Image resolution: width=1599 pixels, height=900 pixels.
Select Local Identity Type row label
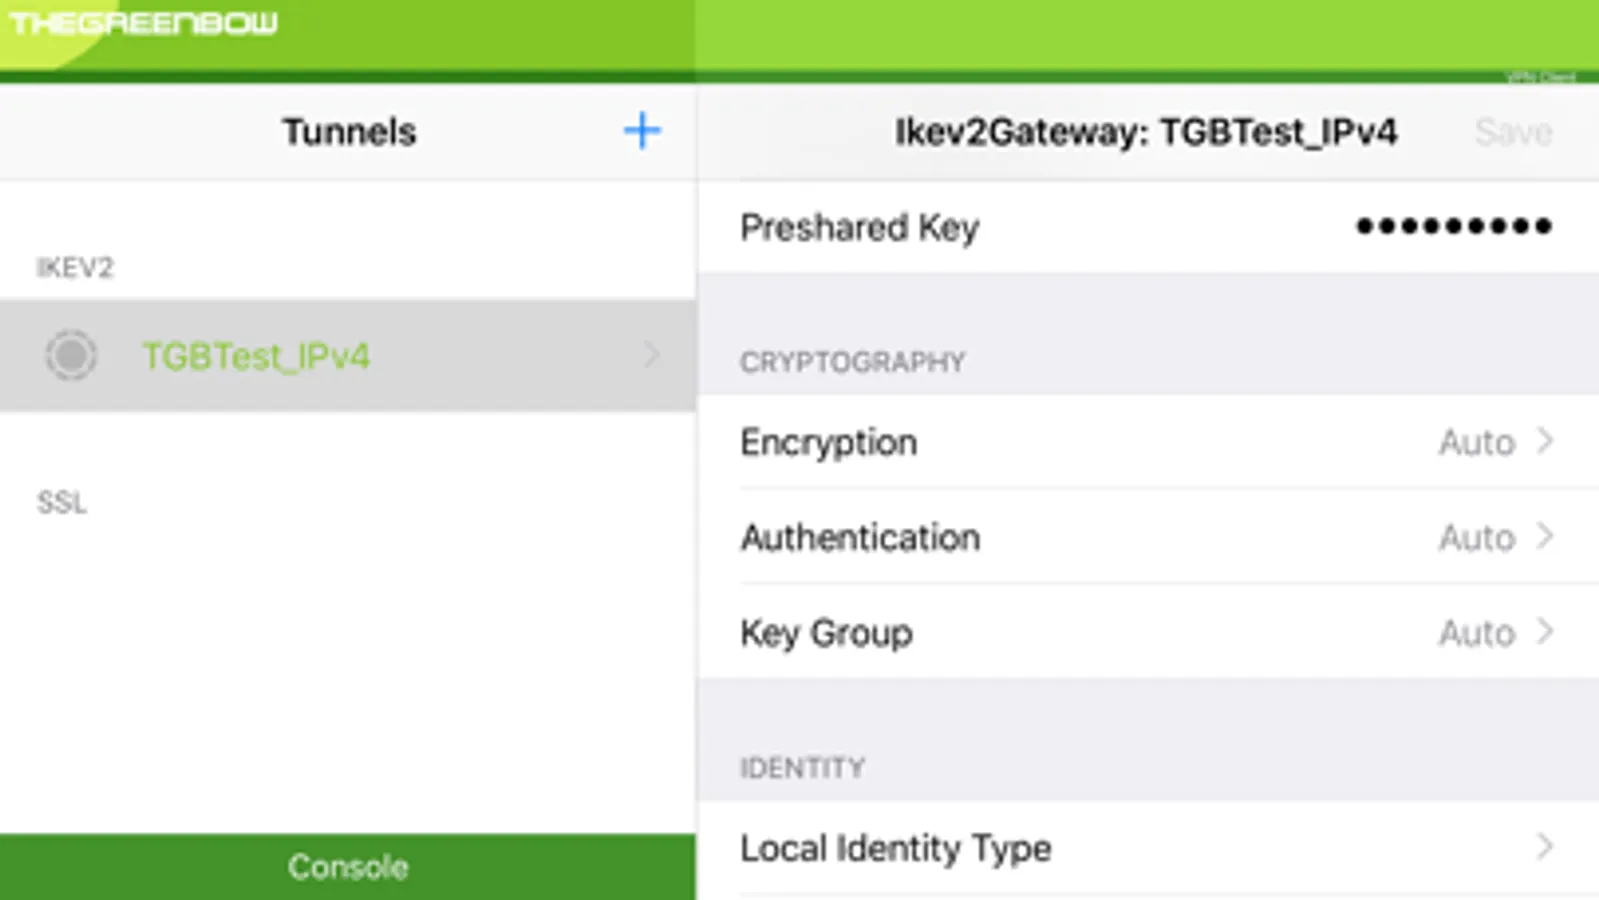[896, 848]
